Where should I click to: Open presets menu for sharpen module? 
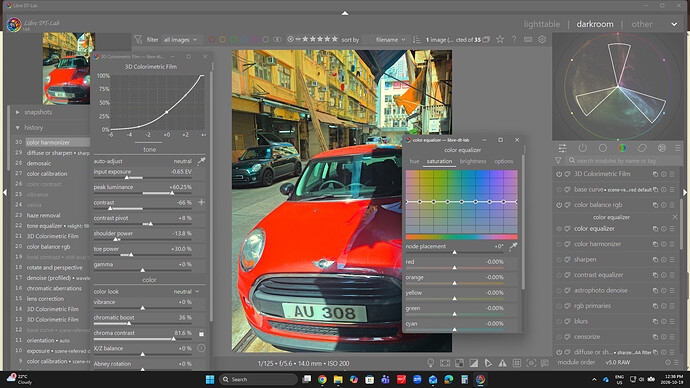[x=672, y=260]
